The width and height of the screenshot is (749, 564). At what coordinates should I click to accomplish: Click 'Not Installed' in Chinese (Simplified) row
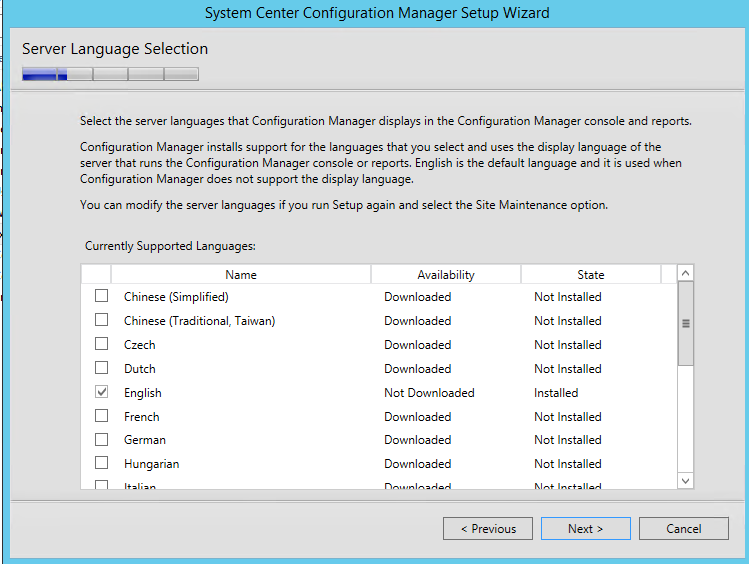coord(567,297)
